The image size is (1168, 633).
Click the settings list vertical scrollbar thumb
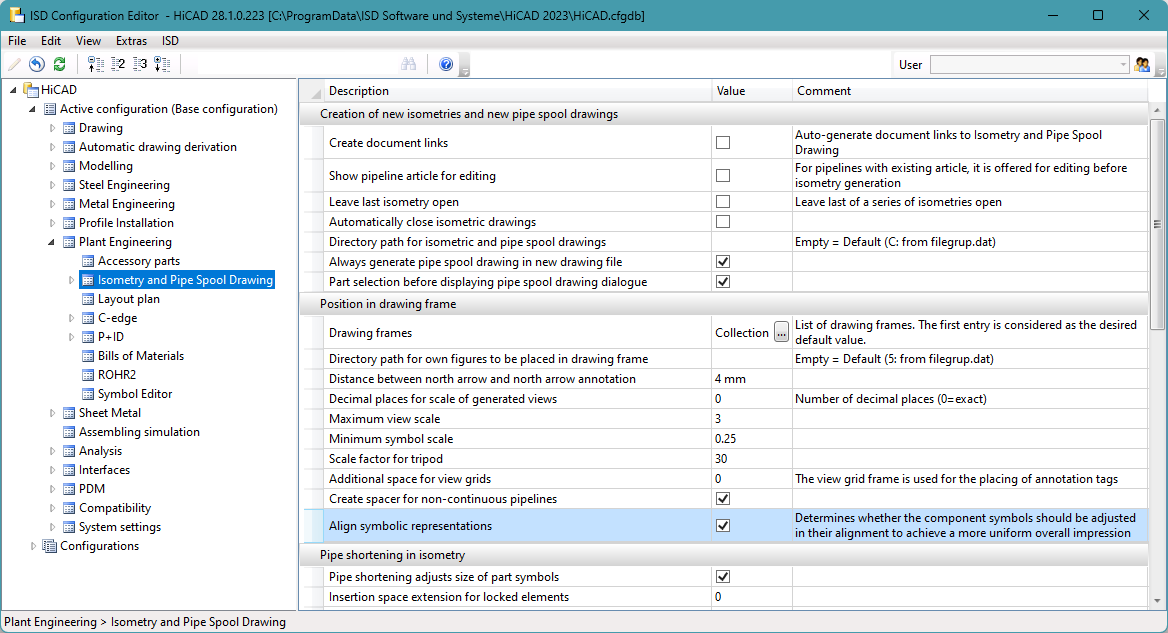tap(1157, 223)
